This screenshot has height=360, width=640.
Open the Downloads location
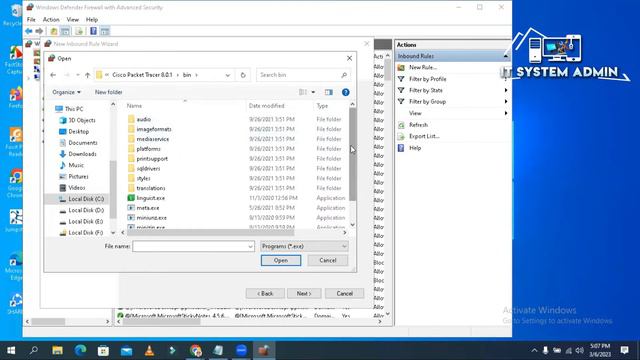click(82, 154)
